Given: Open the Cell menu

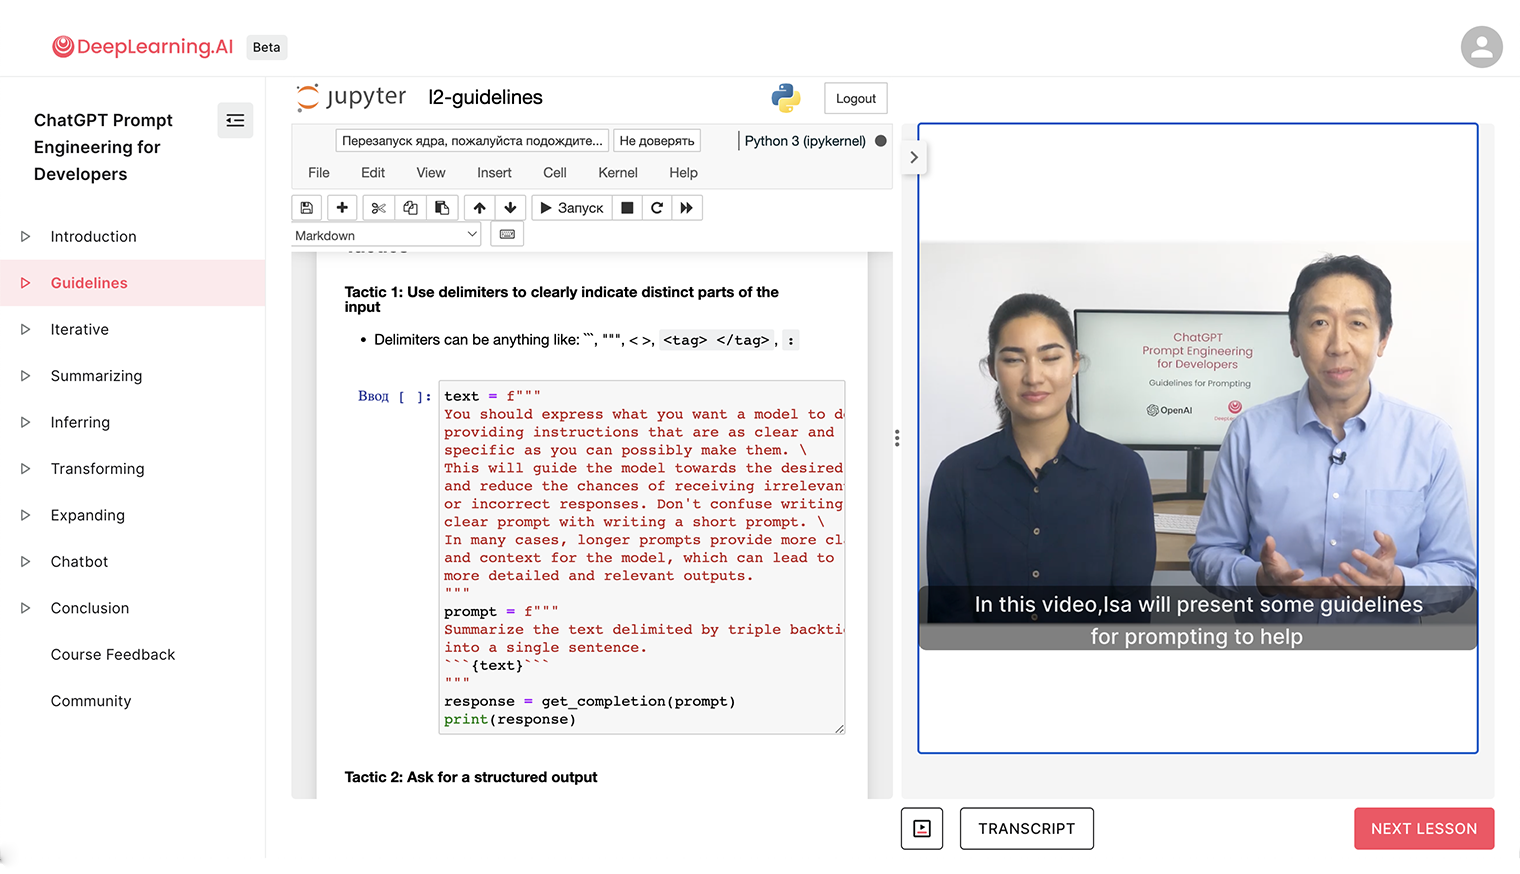Looking at the screenshot, I should [555, 173].
